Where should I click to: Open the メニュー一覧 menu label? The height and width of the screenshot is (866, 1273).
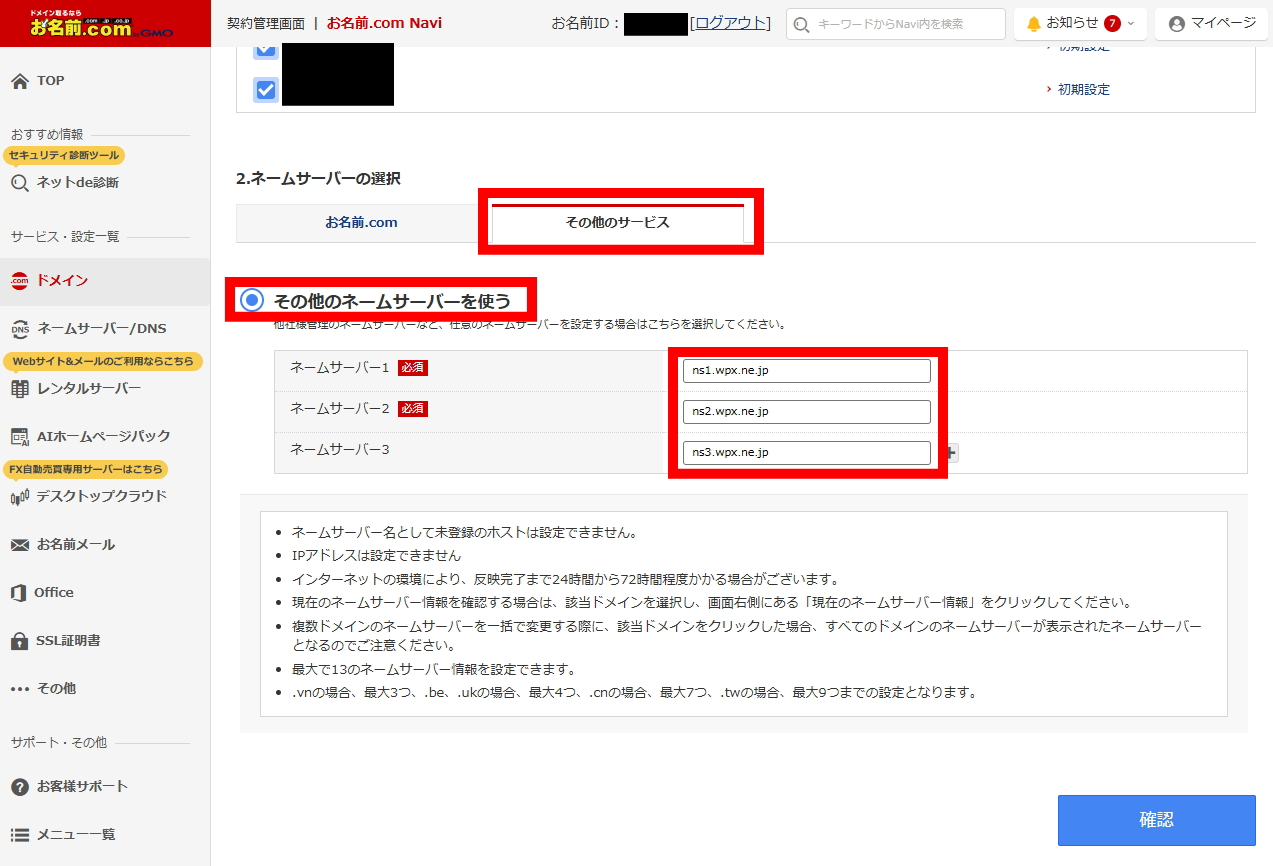[76, 835]
